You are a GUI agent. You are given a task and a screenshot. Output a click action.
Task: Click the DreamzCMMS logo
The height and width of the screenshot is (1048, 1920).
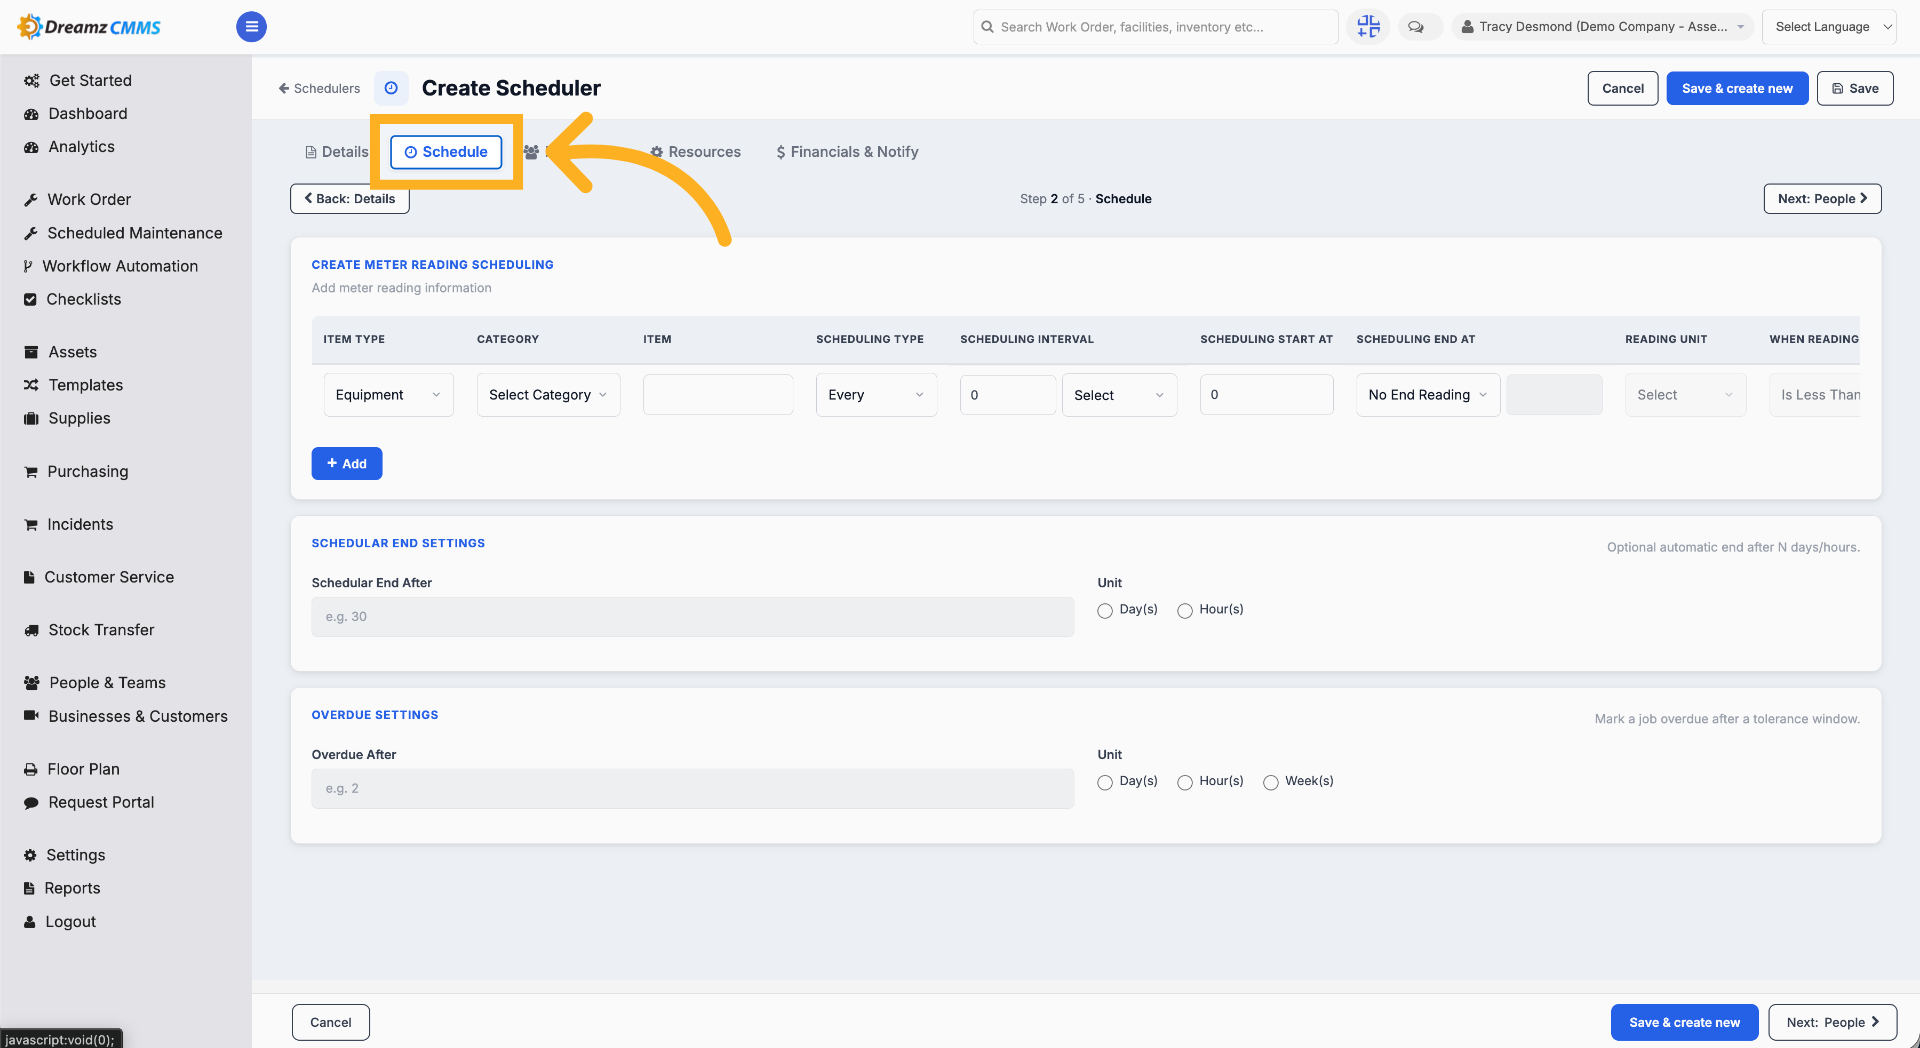[x=89, y=27]
